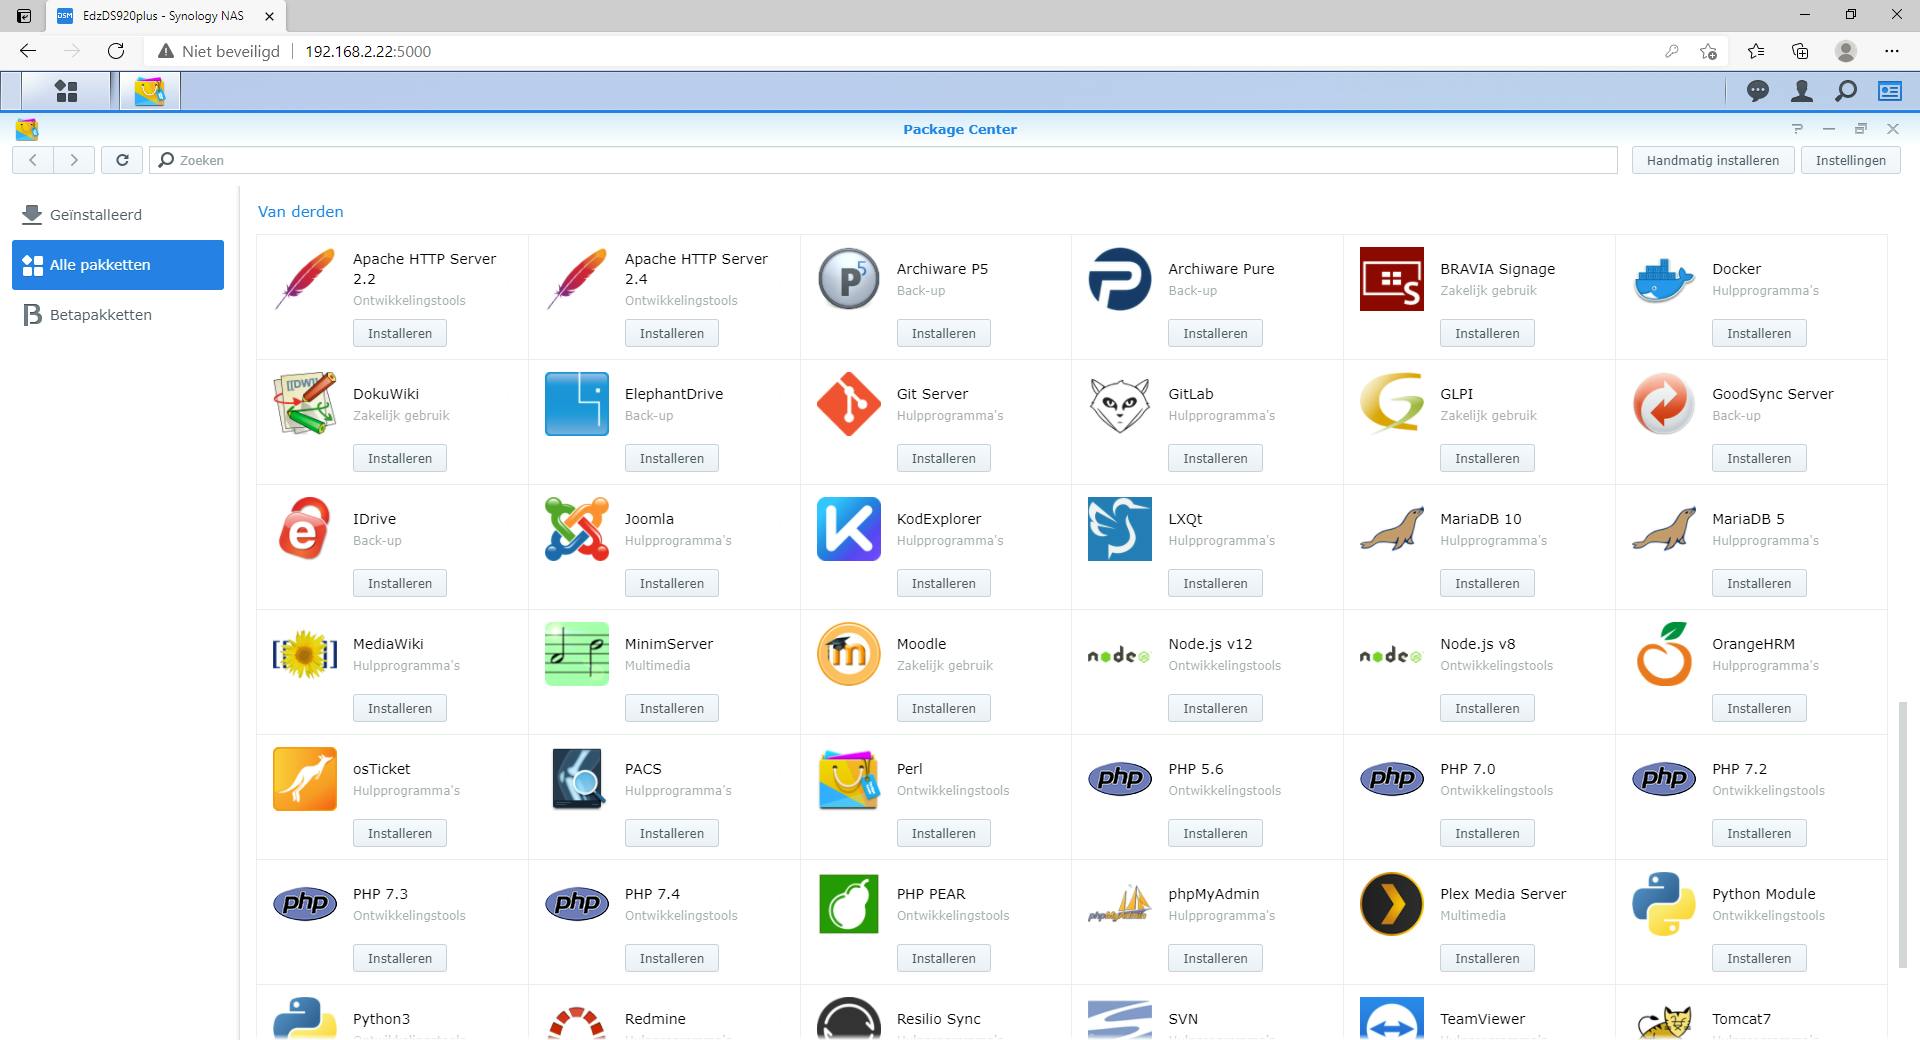Install Node.js v12 package
Image resolution: width=1920 pixels, height=1040 pixels.
point(1215,708)
